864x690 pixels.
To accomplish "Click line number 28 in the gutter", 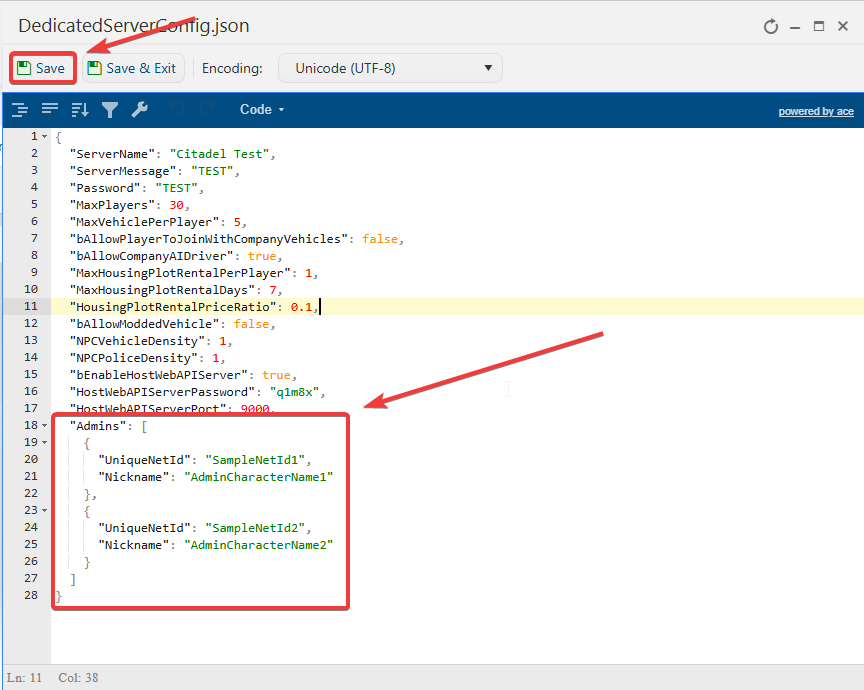I will pyautogui.click(x=31, y=595).
